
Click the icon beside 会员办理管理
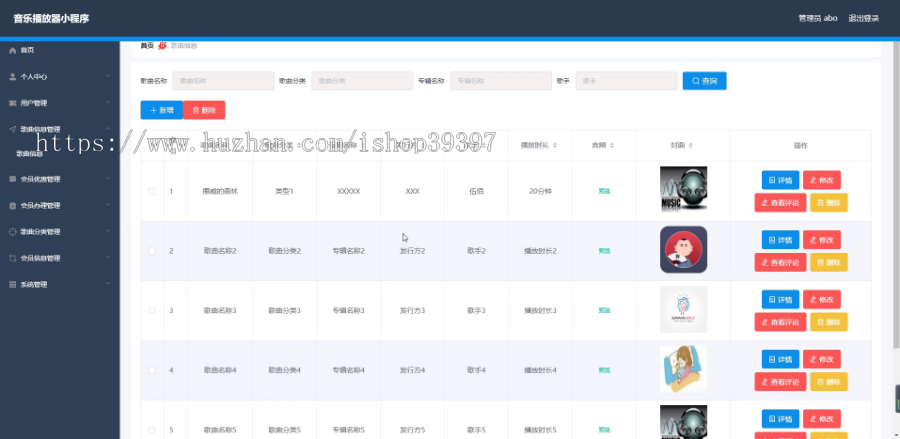13,205
